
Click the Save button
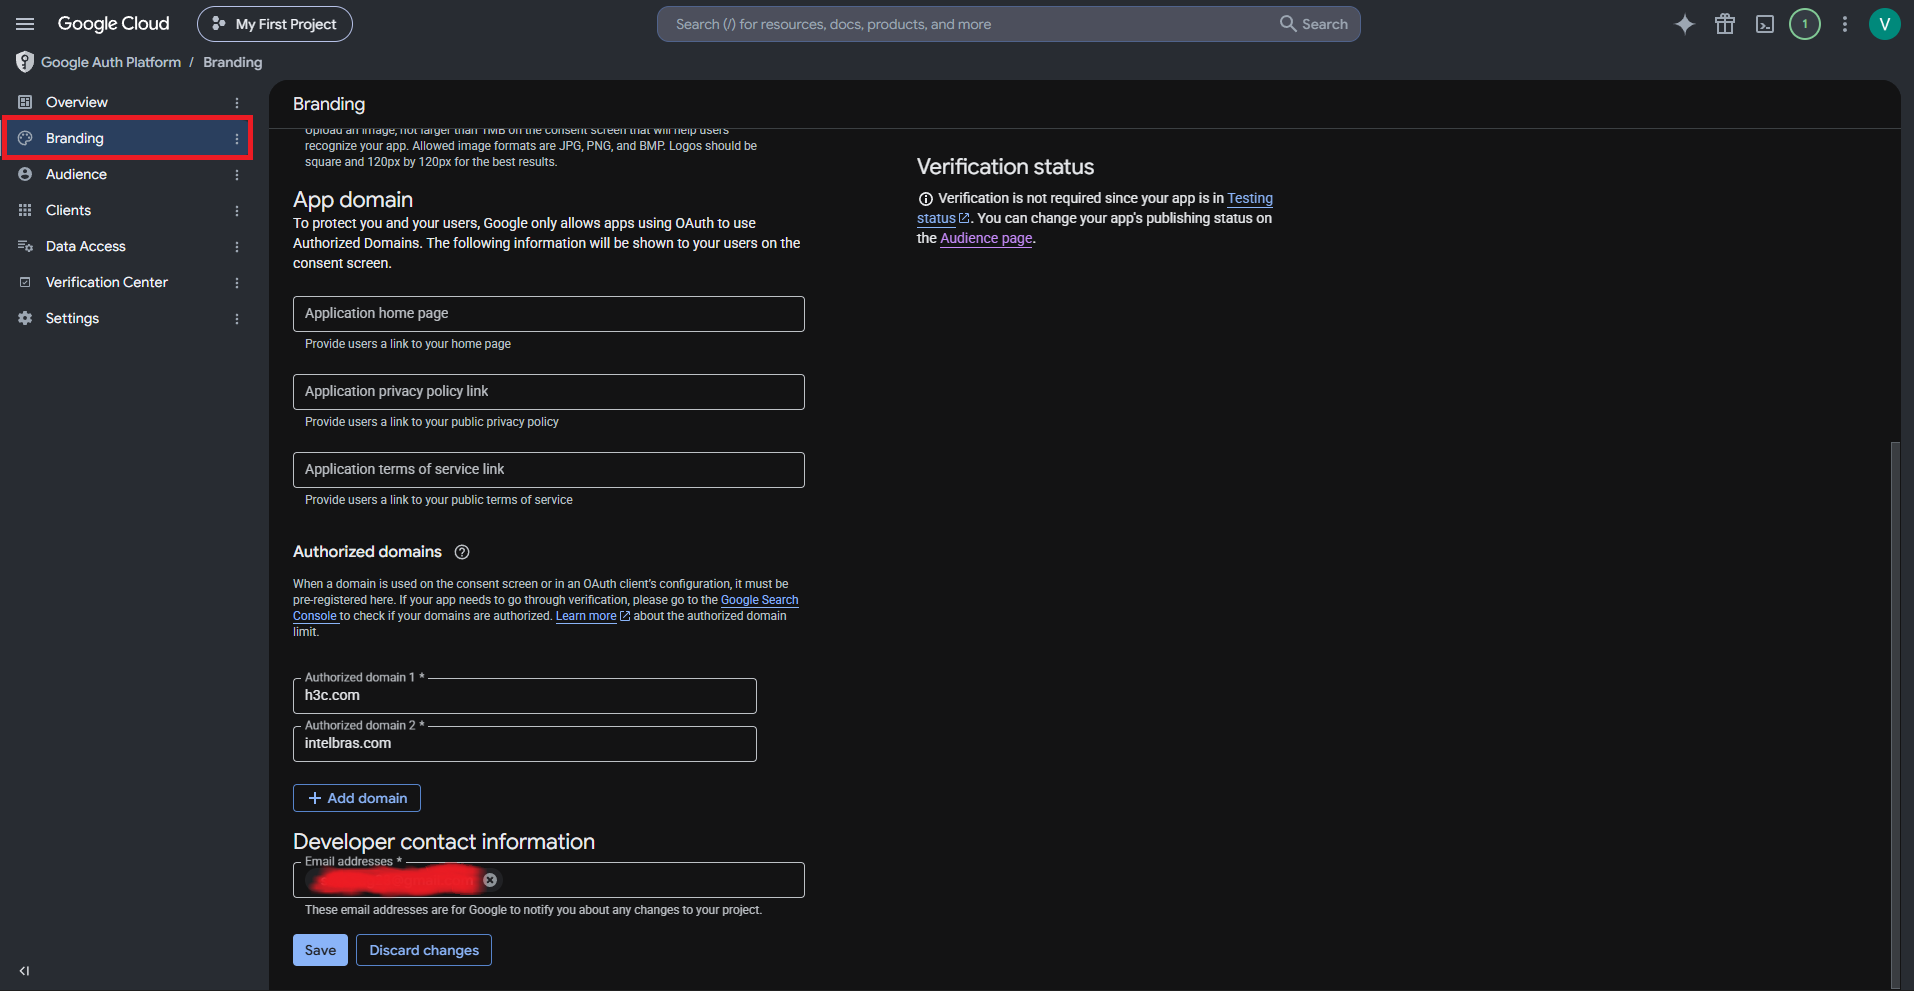[320, 950]
